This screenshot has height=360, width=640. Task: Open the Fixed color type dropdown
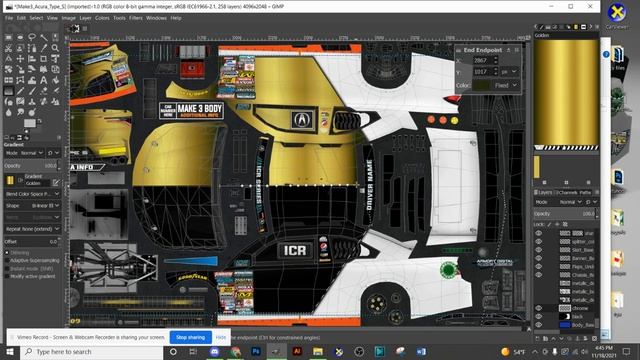tap(506, 85)
